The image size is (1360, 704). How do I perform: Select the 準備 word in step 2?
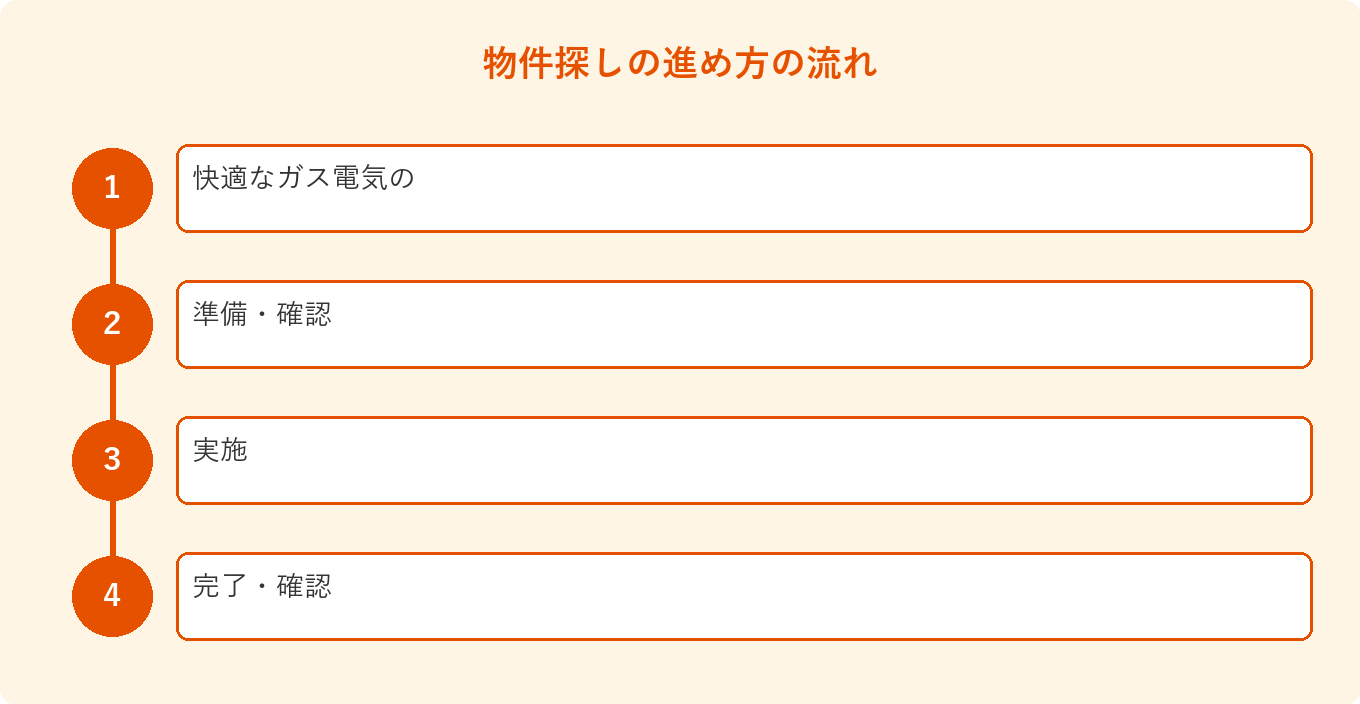(220, 314)
